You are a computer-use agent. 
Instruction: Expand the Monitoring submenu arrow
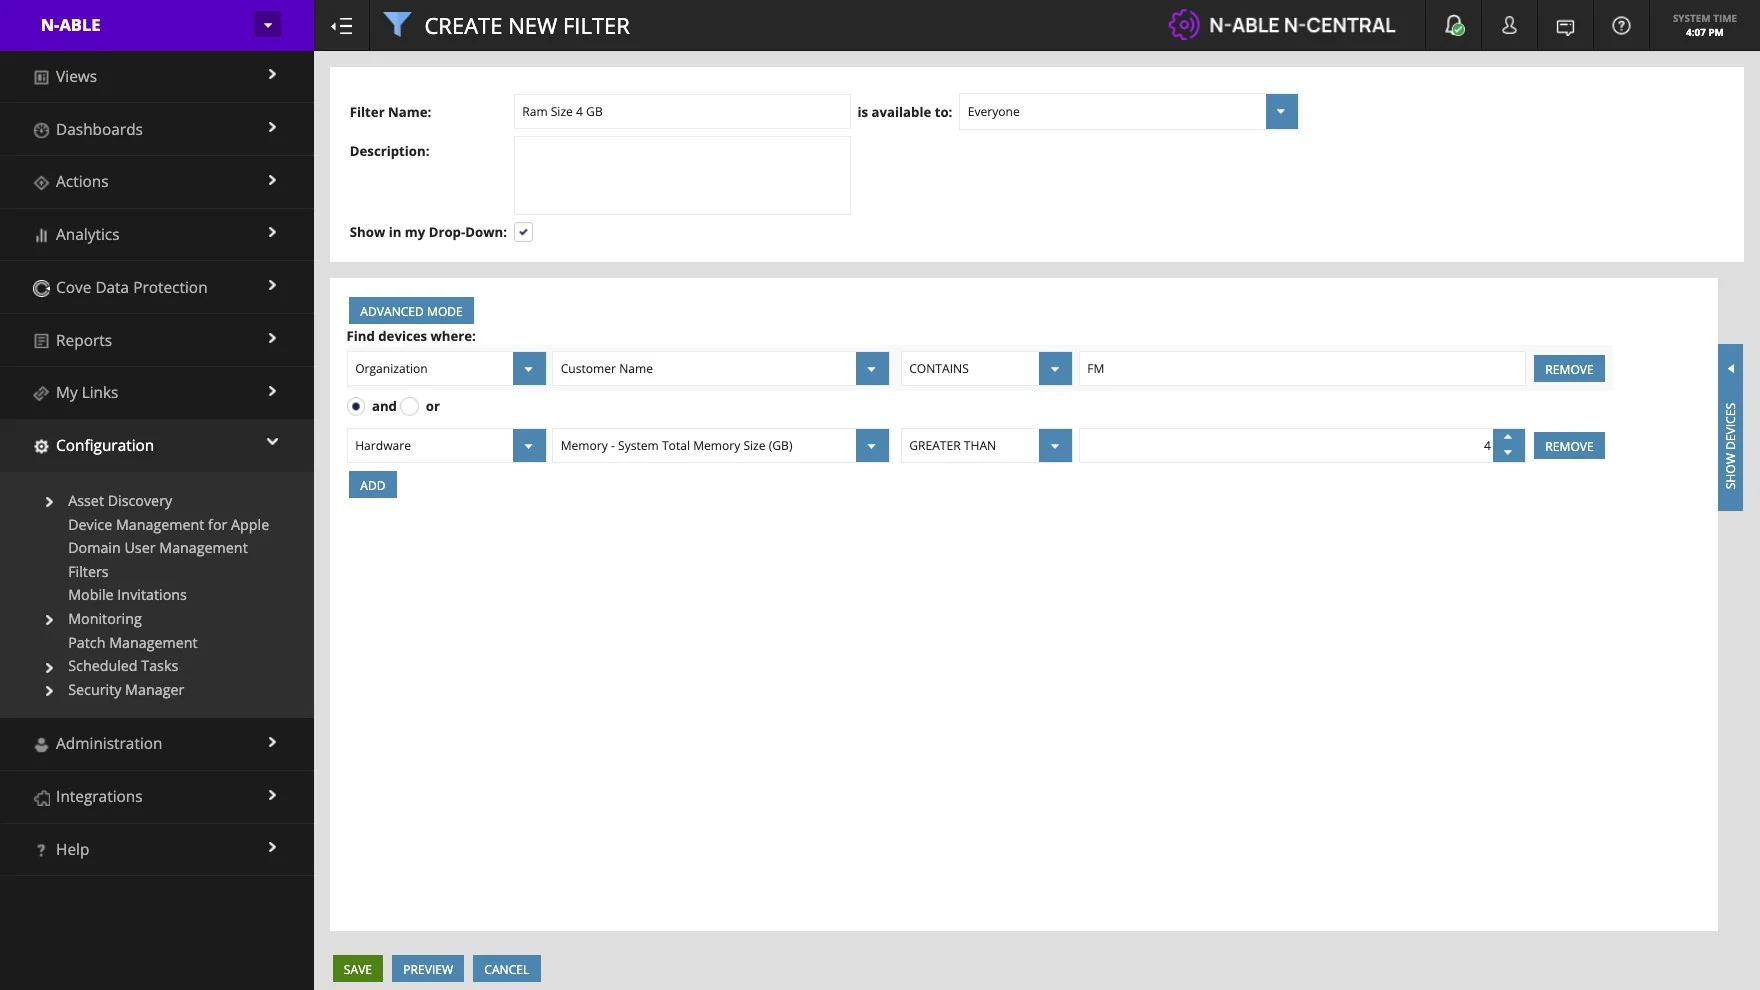click(x=49, y=620)
